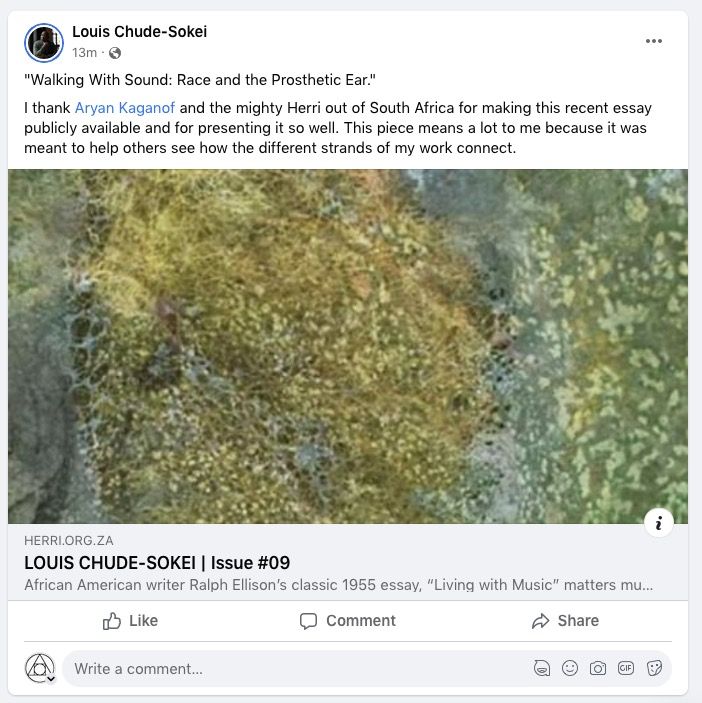Like the post
This screenshot has width=702, height=703.
tap(131, 621)
